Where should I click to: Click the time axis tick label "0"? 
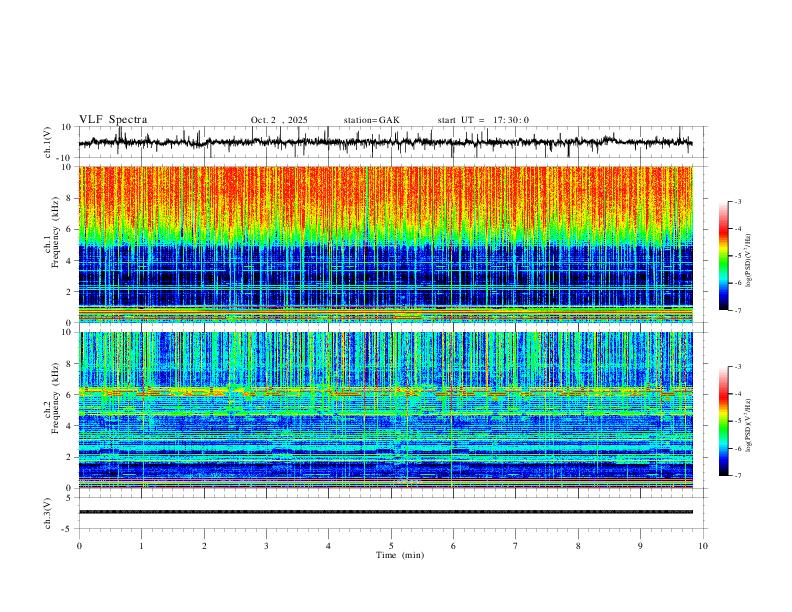pos(79,546)
